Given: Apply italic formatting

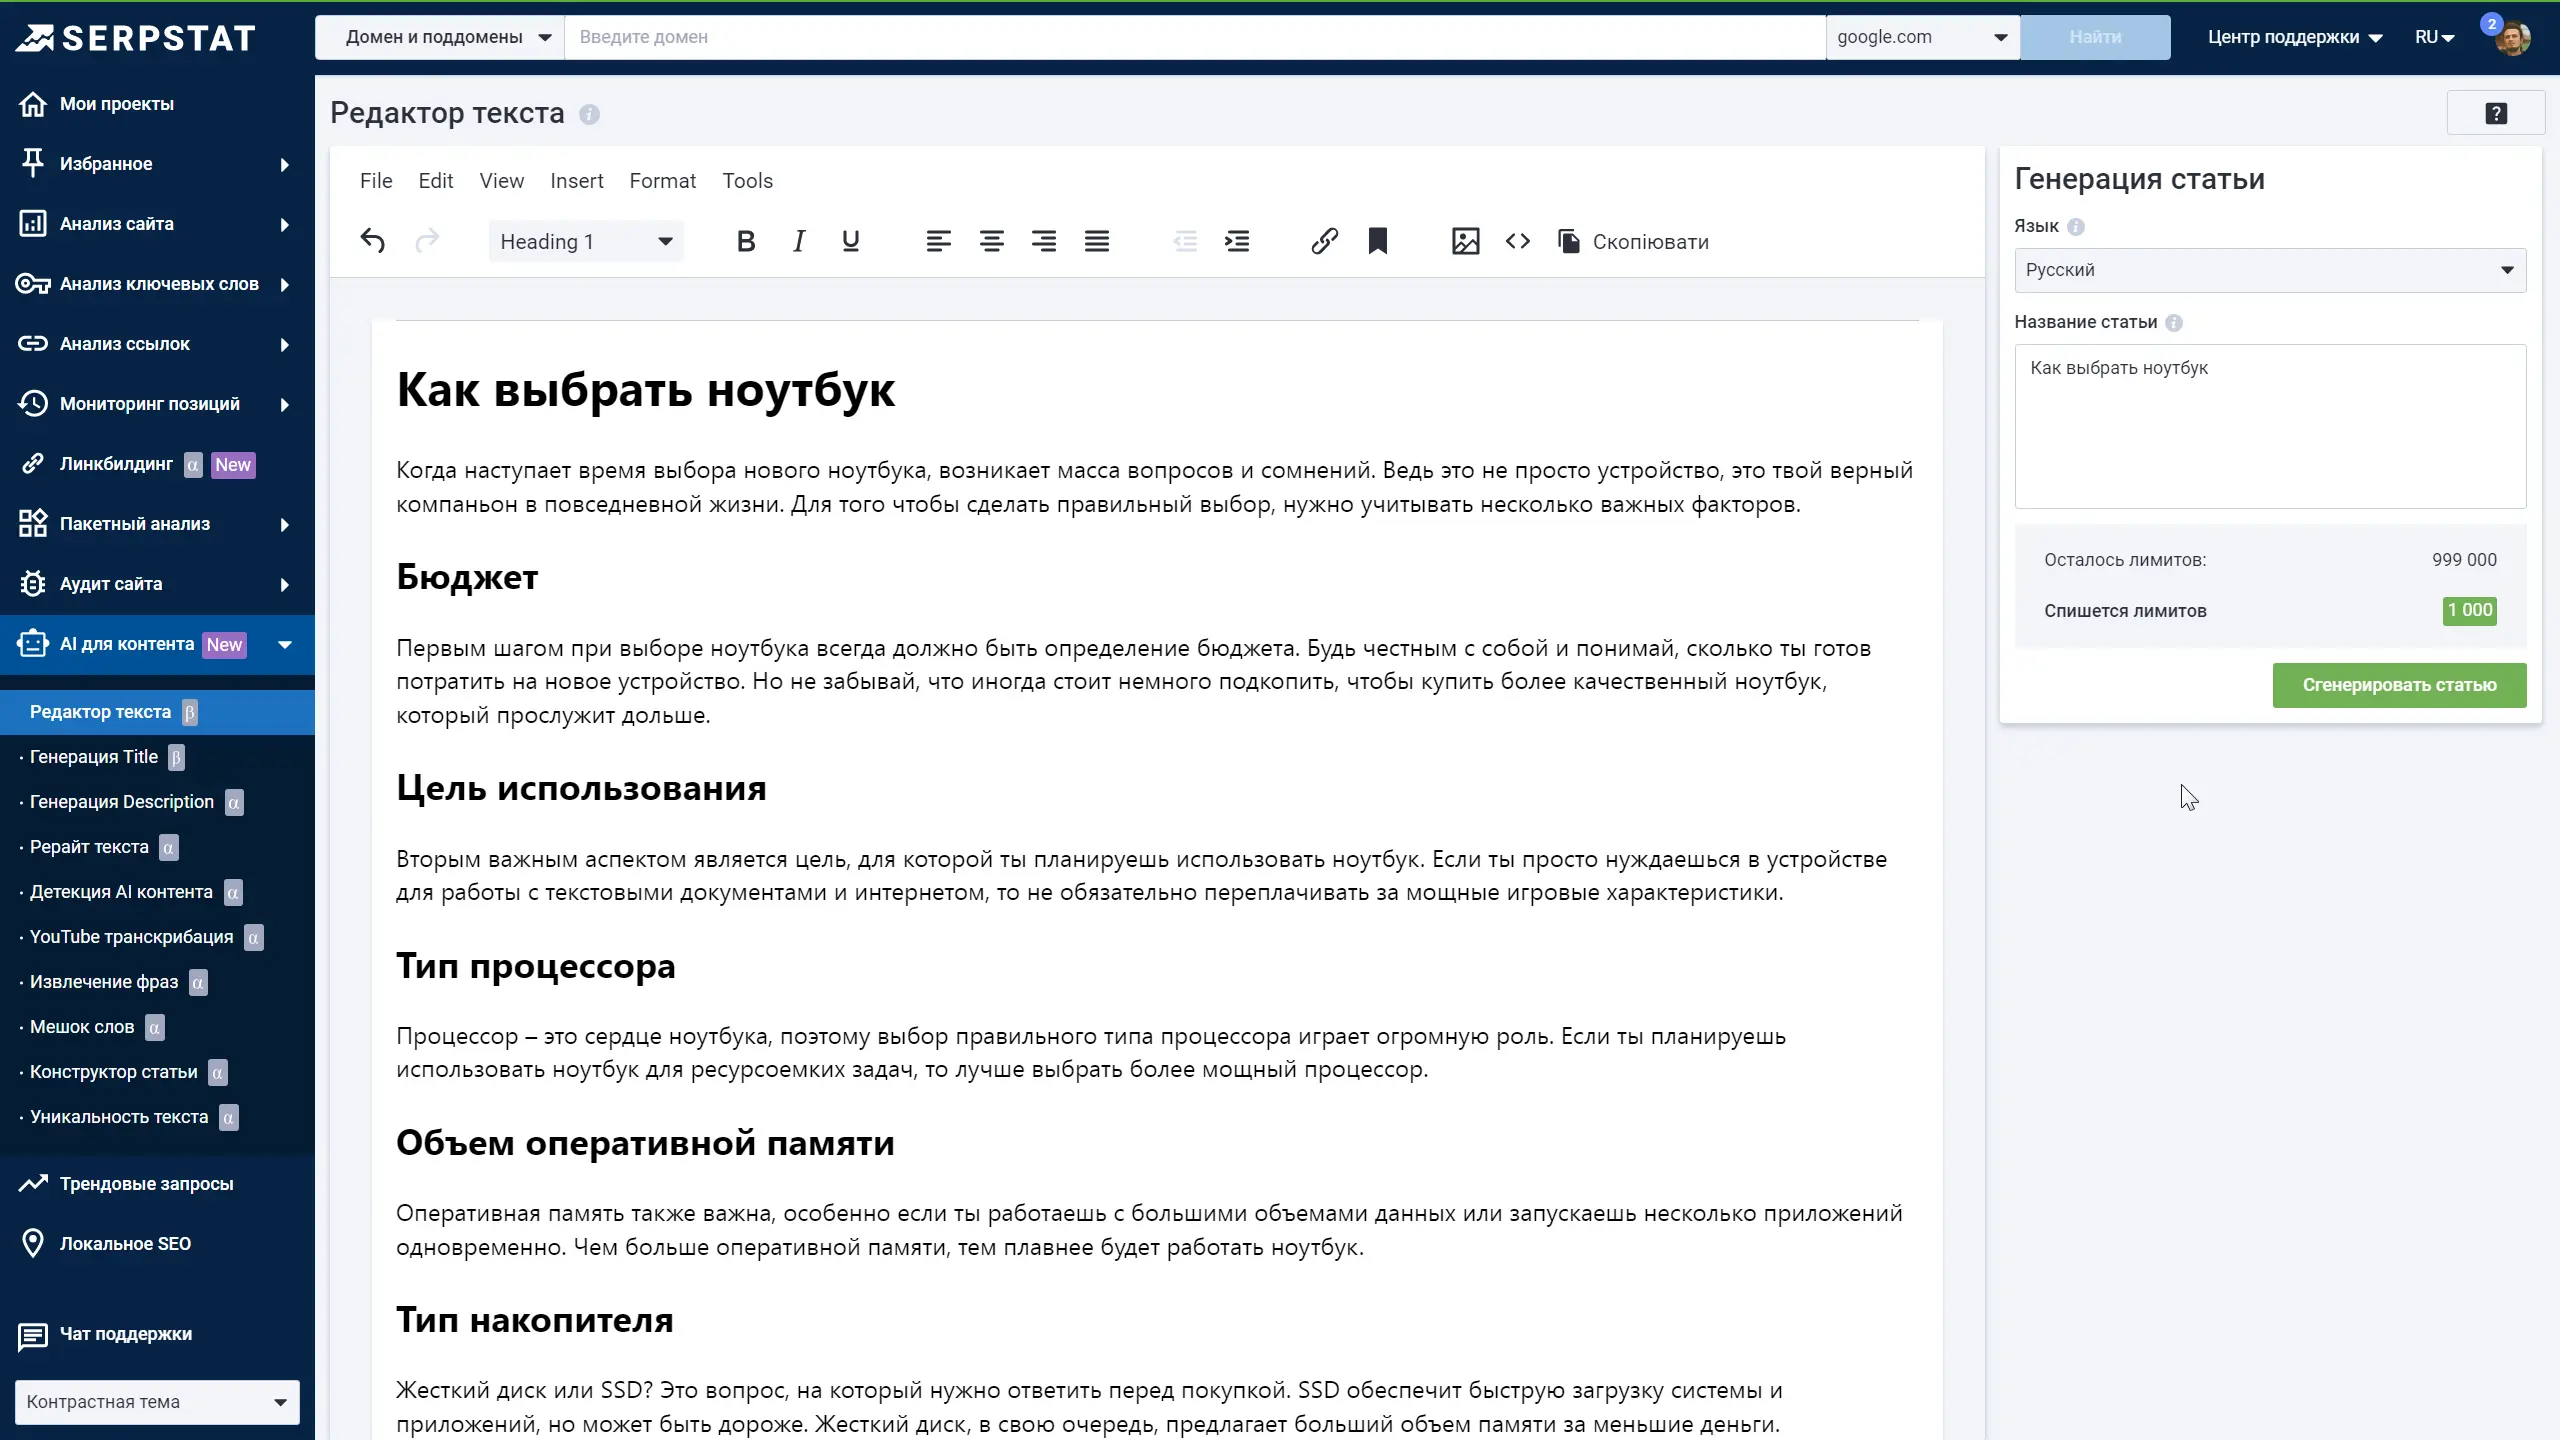Looking at the screenshot, I should tap(798, 241).
